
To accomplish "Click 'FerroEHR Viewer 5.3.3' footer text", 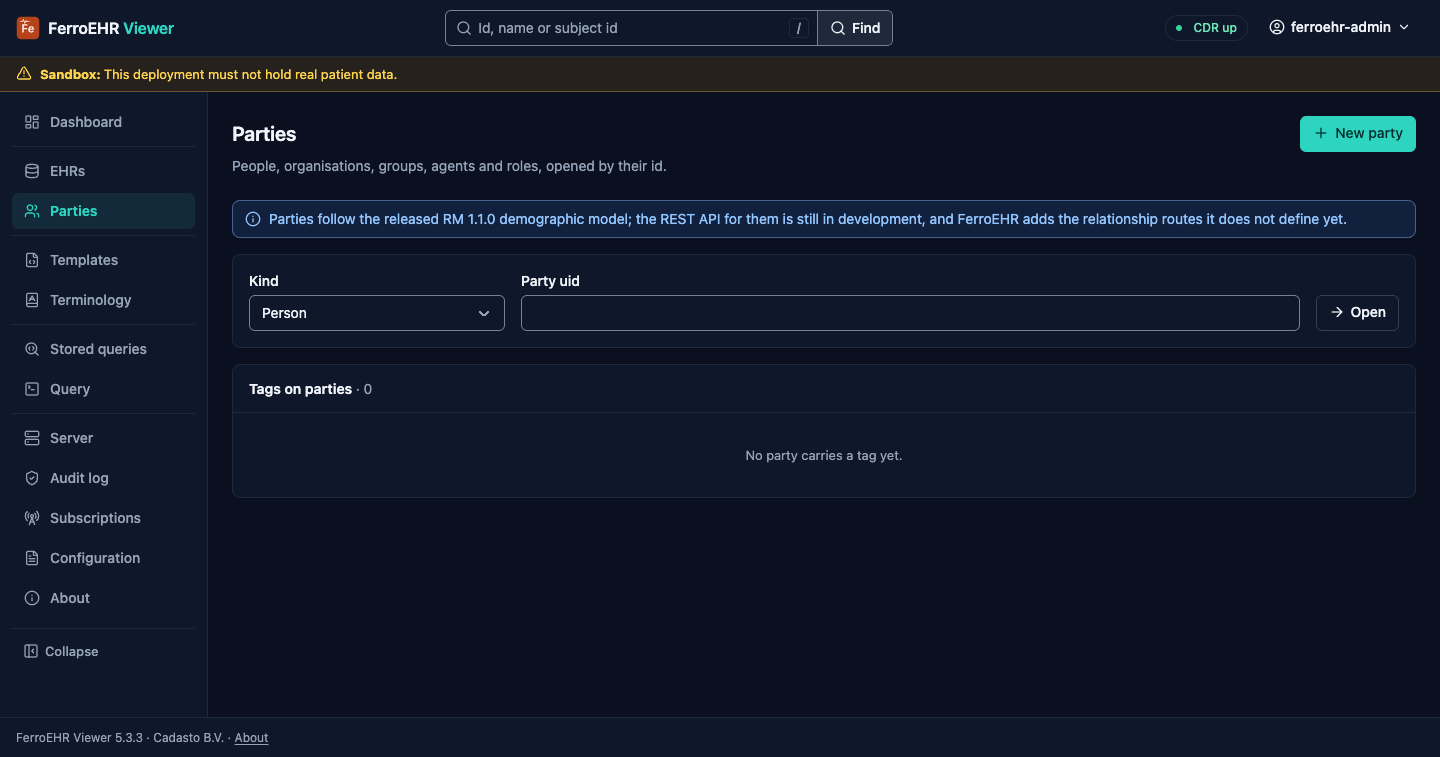I will (80, 738).
